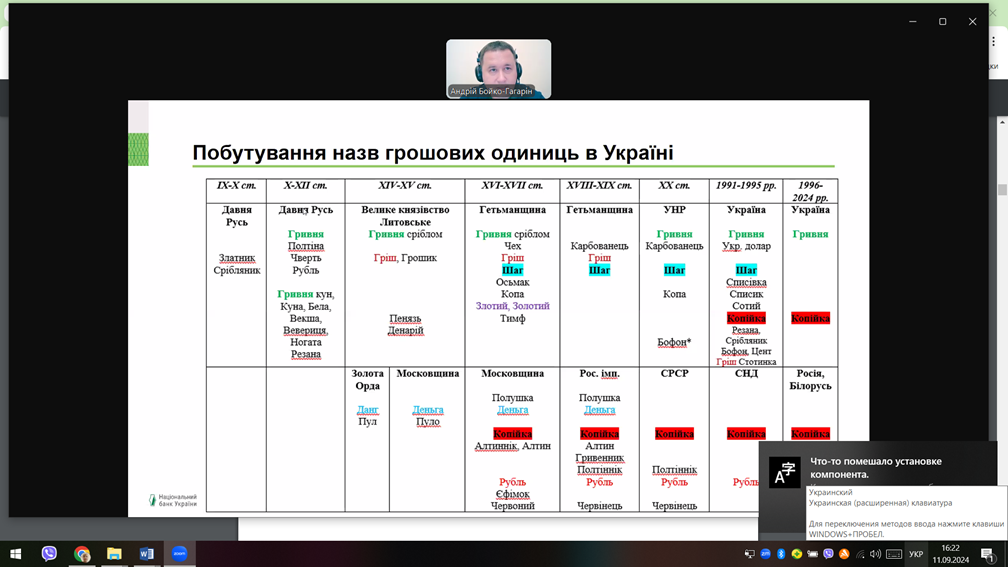Screen dimensions: 1008x567
Task: Click 'Карбованець' in the УНР column
Action: 674,246
